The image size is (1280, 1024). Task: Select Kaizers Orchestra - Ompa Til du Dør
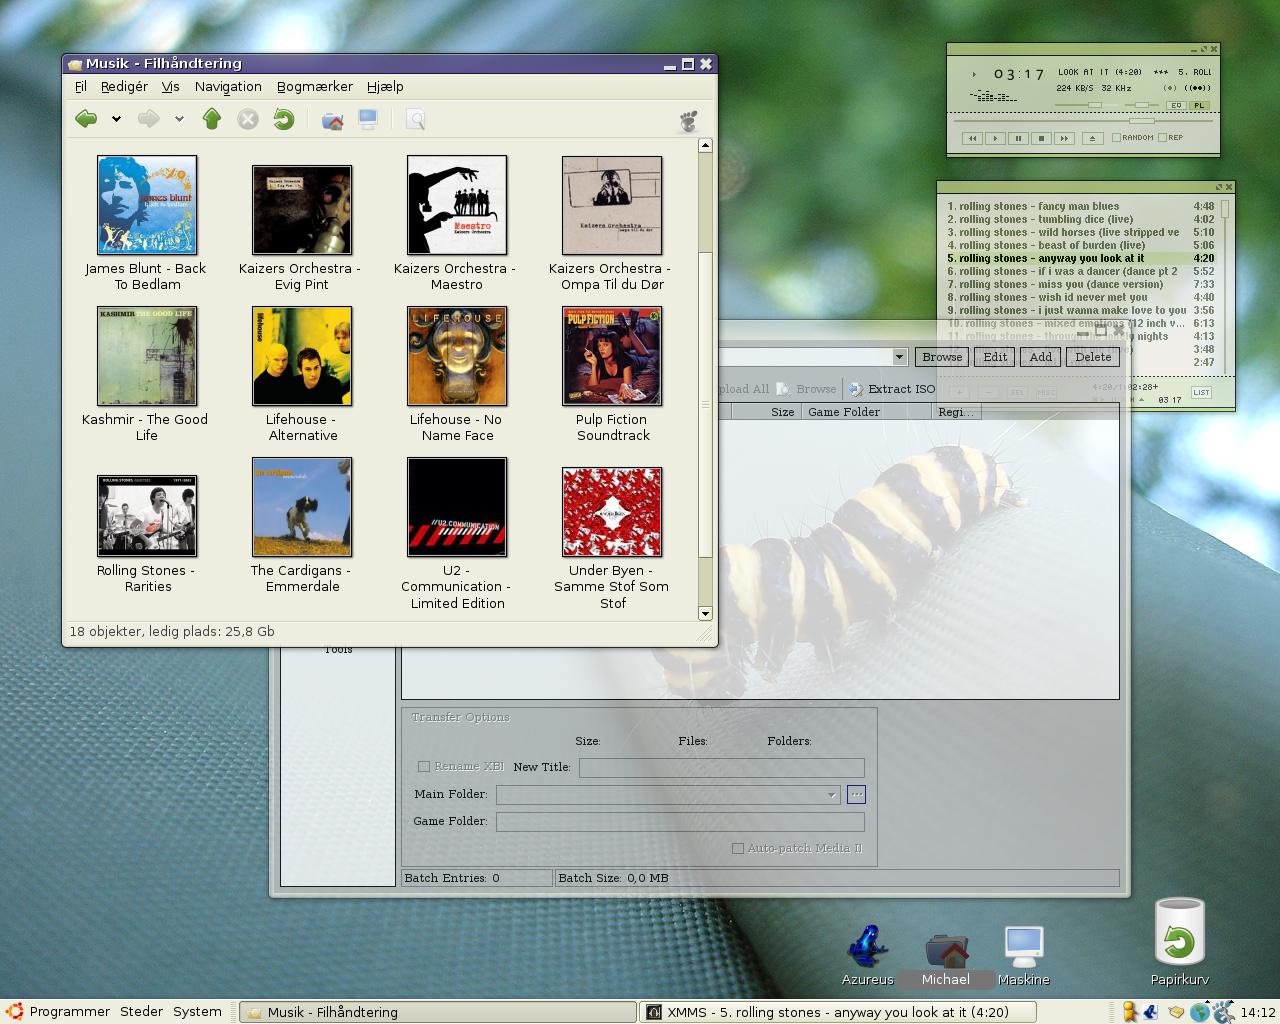click(x=612, y=224)
